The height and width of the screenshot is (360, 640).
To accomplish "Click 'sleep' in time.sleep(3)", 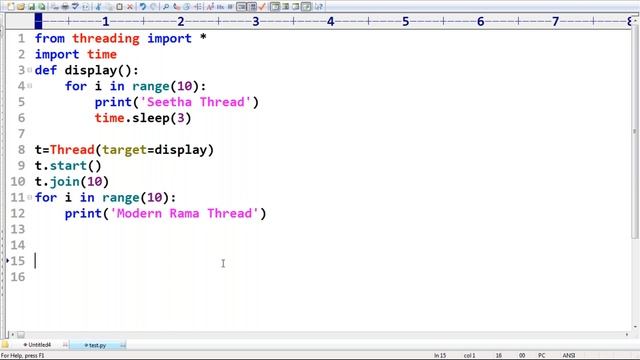I will coord(151,118).
